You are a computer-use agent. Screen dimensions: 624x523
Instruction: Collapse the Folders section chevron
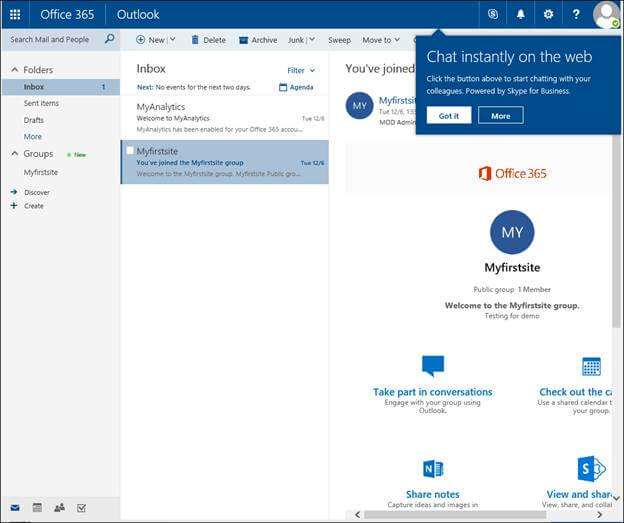(15, 70)
